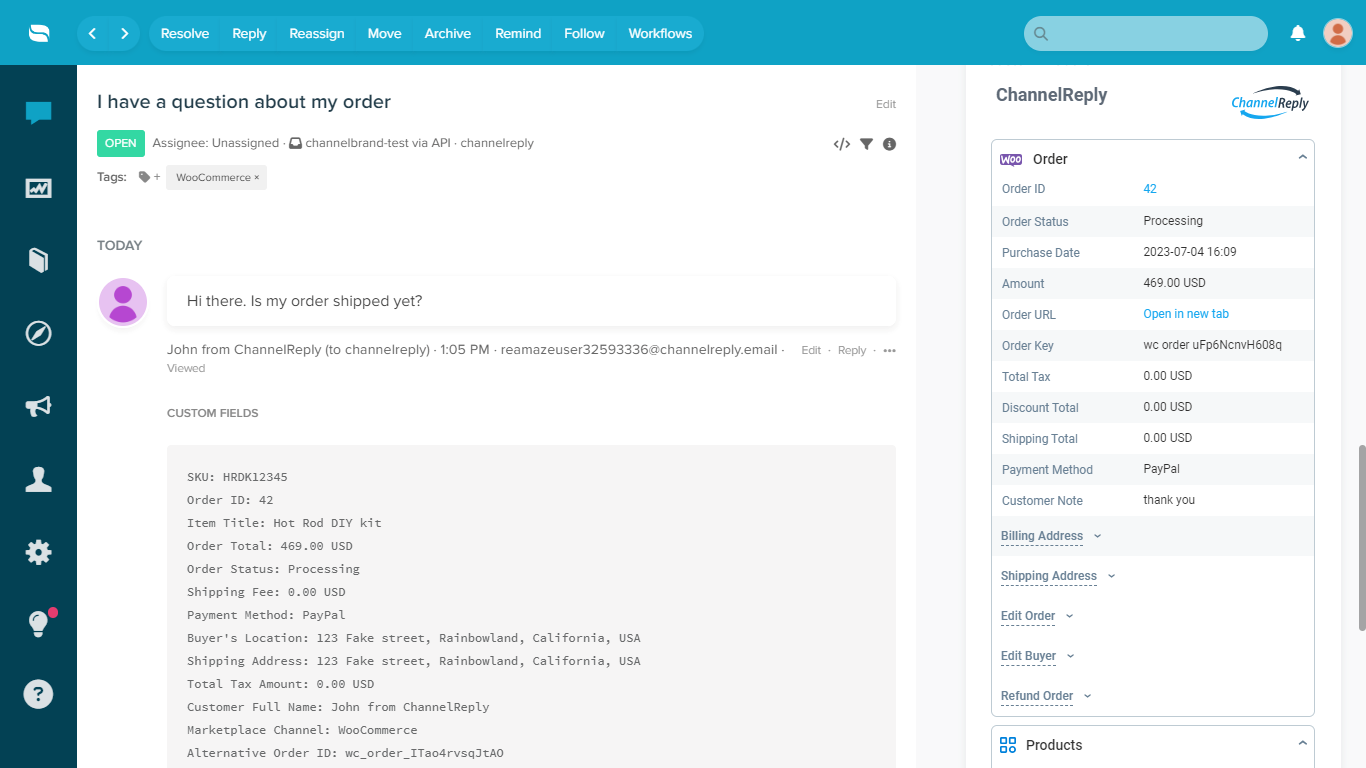Click the Customer Note thank you value
Viewport: 1366px width, 768px height.
1169,500
